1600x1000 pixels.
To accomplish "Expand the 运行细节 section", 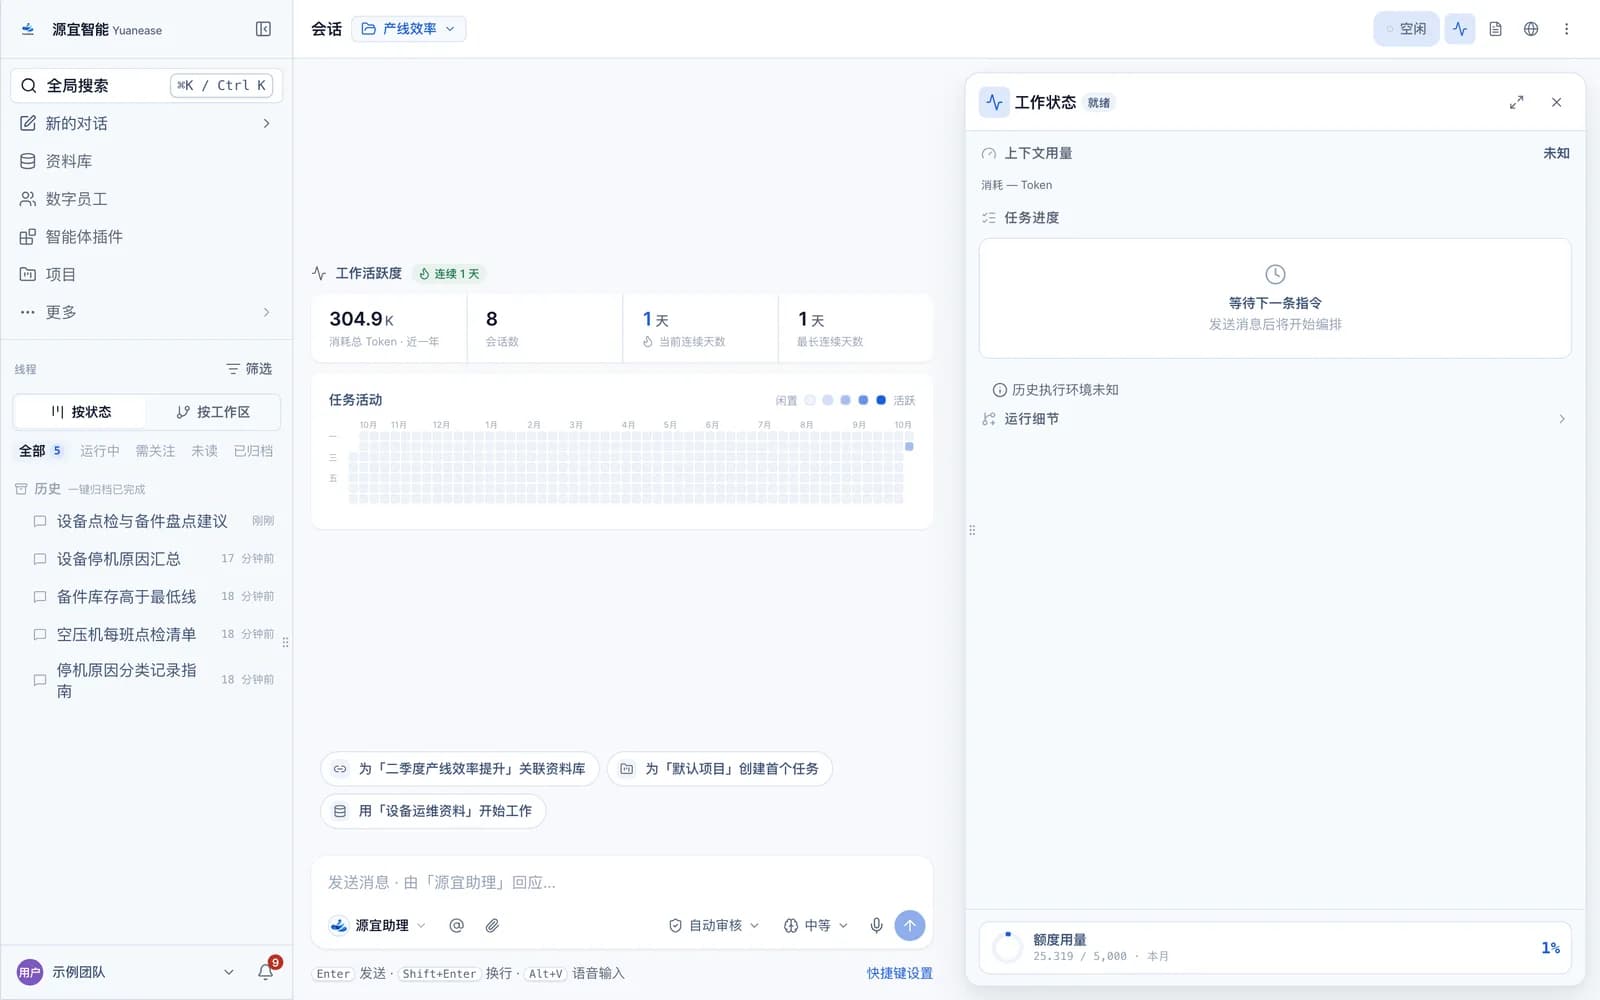I will (x=1275, y=419).
